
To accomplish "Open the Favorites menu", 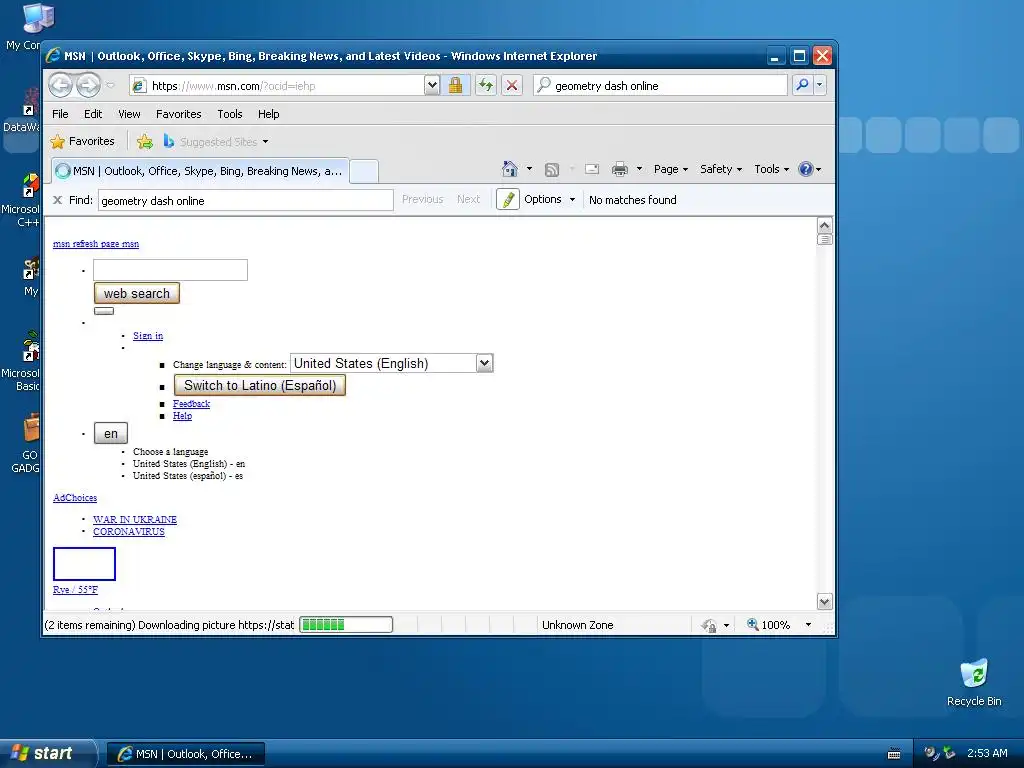I will click(178, 114).
